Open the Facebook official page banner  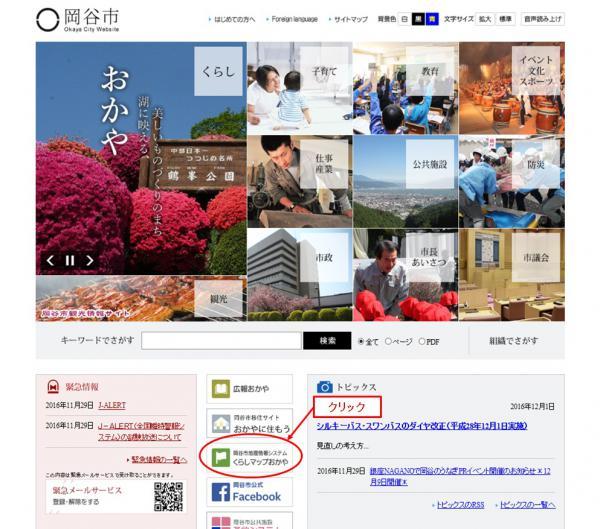250,491
